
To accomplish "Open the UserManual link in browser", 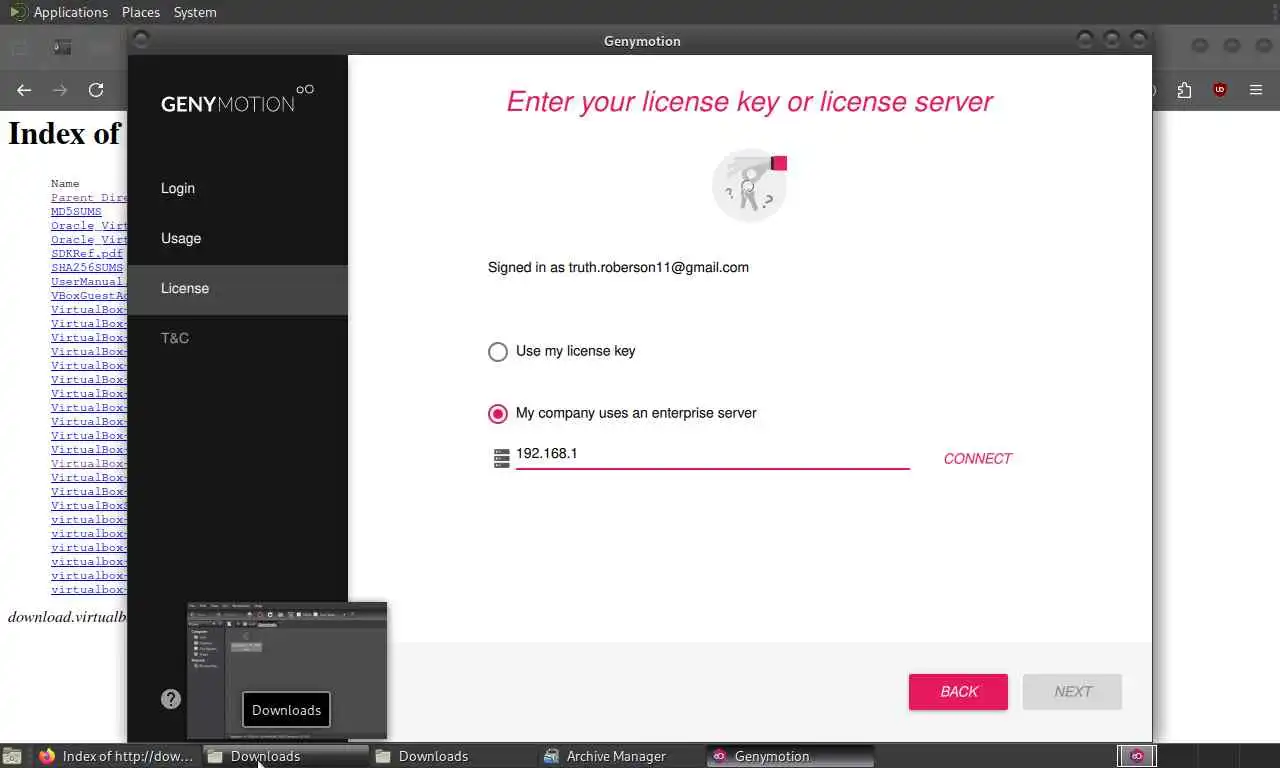I will [87, 282].
